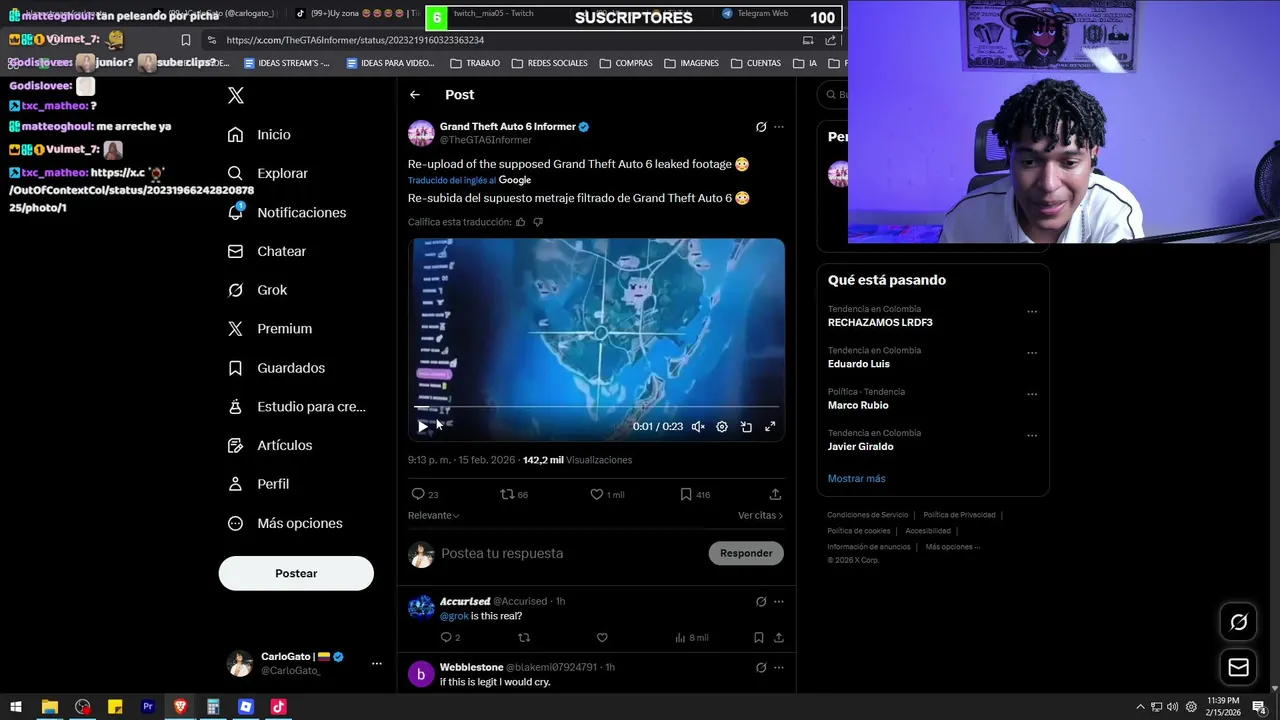The width and height of the screenshot is (1280, 720).
Task: Toggle the video fullscreen icon
Action: tap(770, 426)
